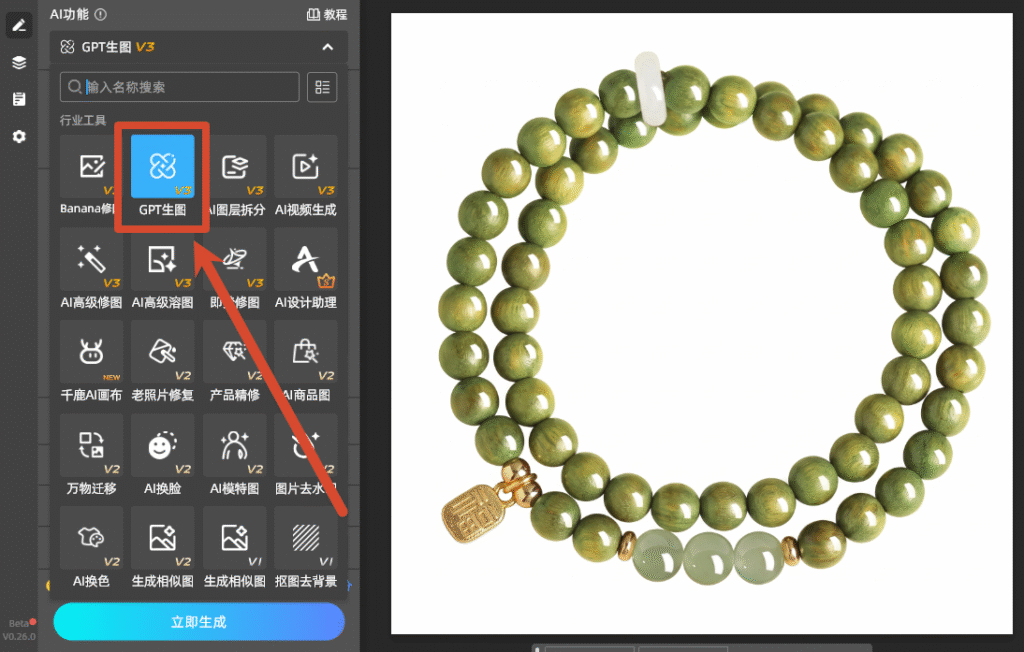
Task: Select the Banana修图 tool
Action: 91,176
